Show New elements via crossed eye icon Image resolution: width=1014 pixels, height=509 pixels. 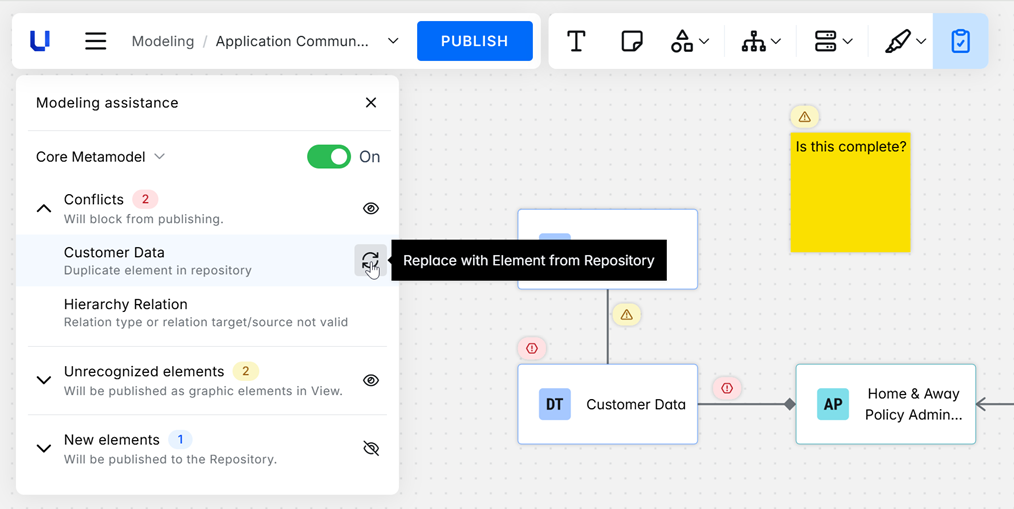tap(371, 448)
